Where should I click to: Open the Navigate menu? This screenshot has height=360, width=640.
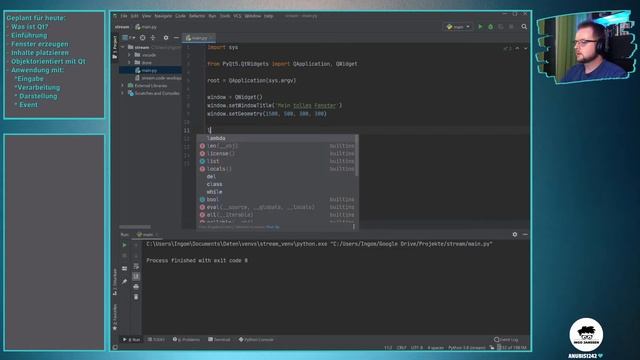tap(163, 16)
